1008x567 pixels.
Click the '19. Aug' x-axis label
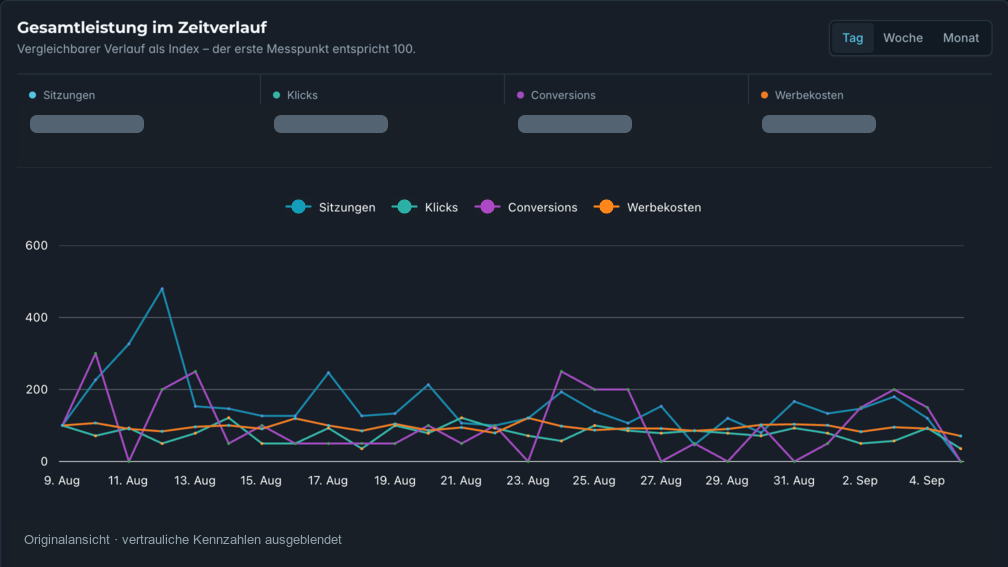tap(395, 480)
